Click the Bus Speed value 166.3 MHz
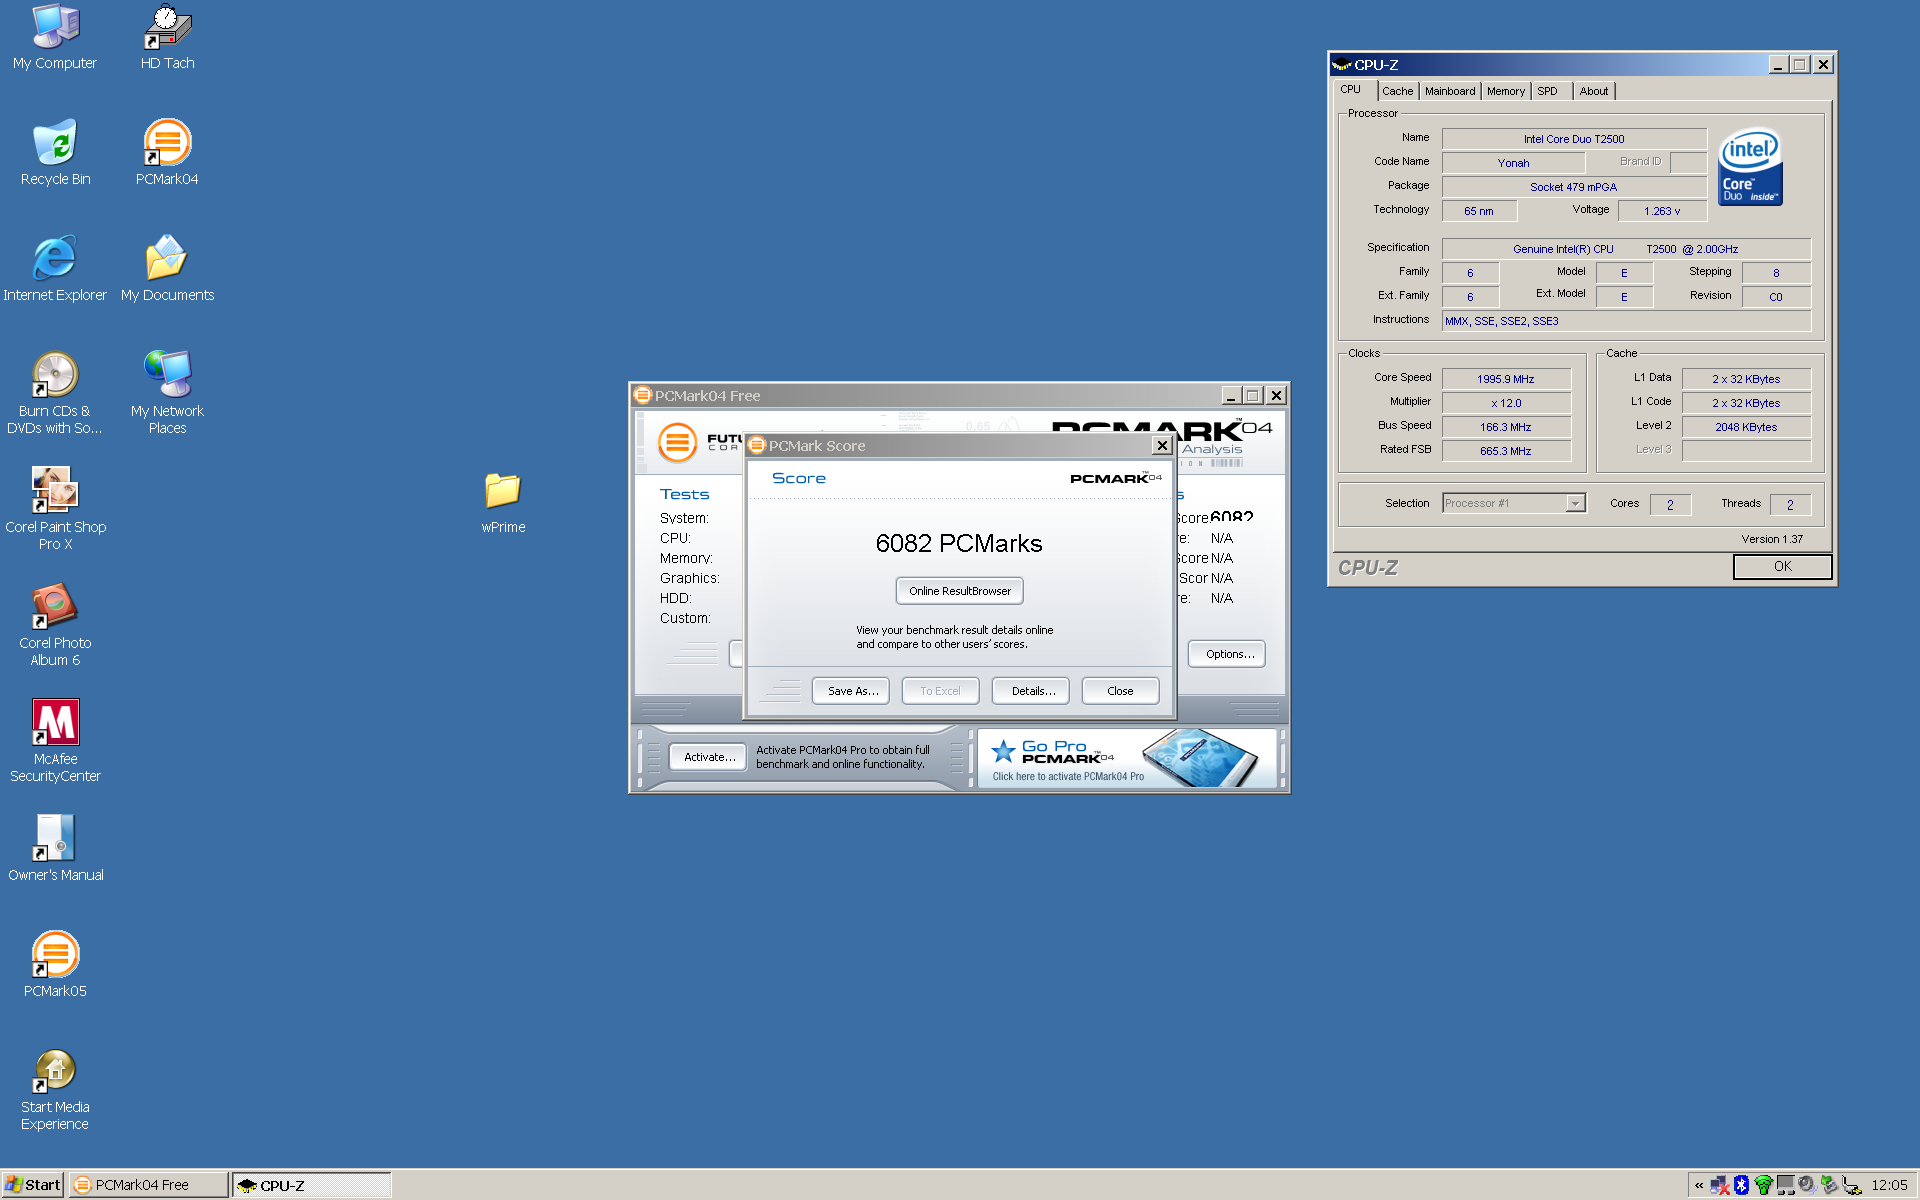The width and height of the screenshot is (1920, 1200). (1506, 427)
